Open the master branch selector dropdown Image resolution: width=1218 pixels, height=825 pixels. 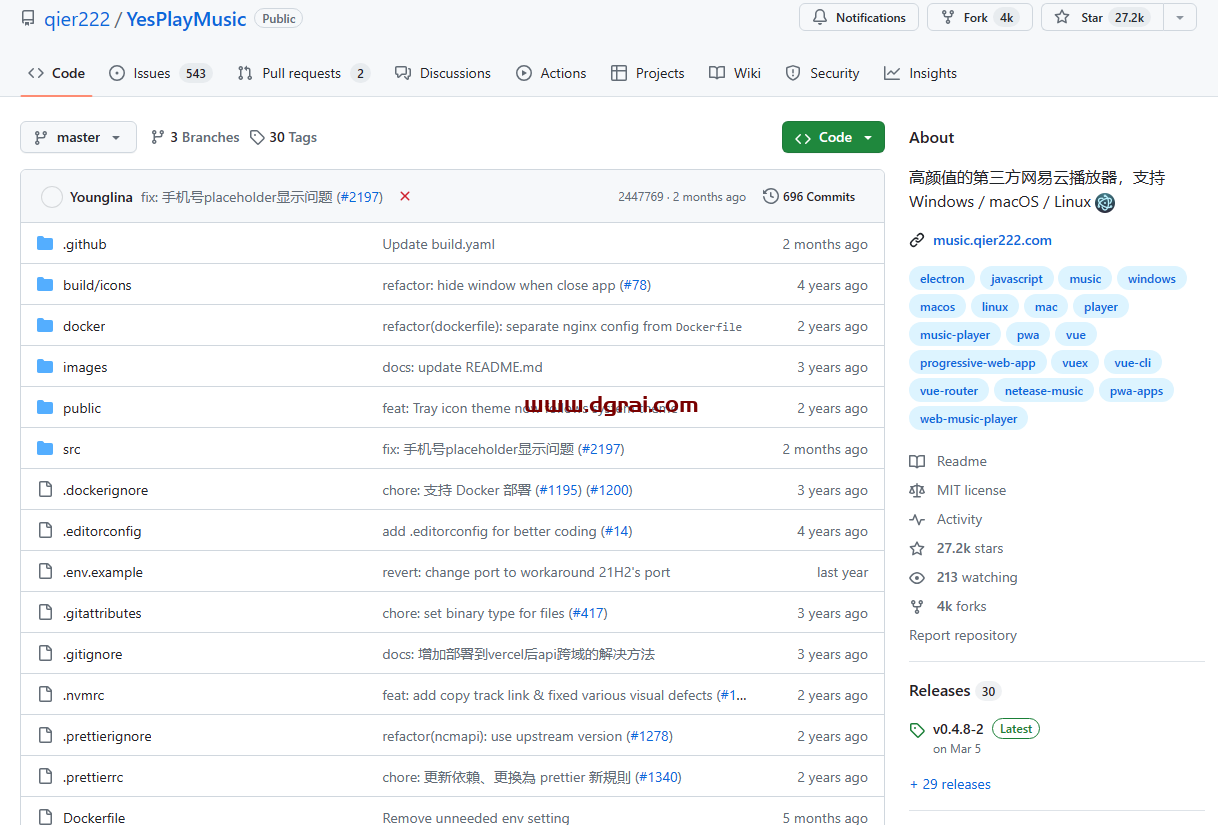pyautogui.click(x=78, y=137)
